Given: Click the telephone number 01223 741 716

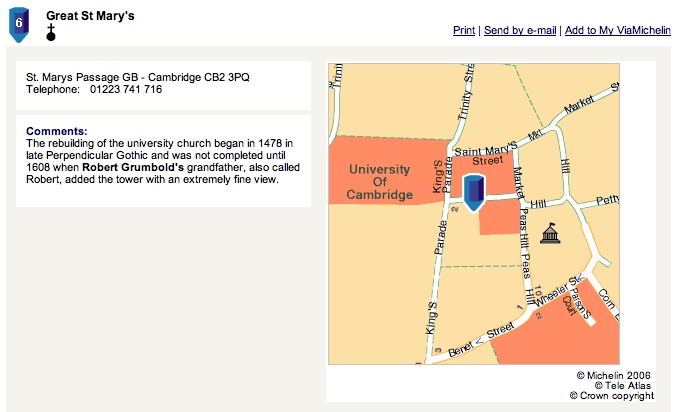Looking at the screenshot, I should point(126,89).
